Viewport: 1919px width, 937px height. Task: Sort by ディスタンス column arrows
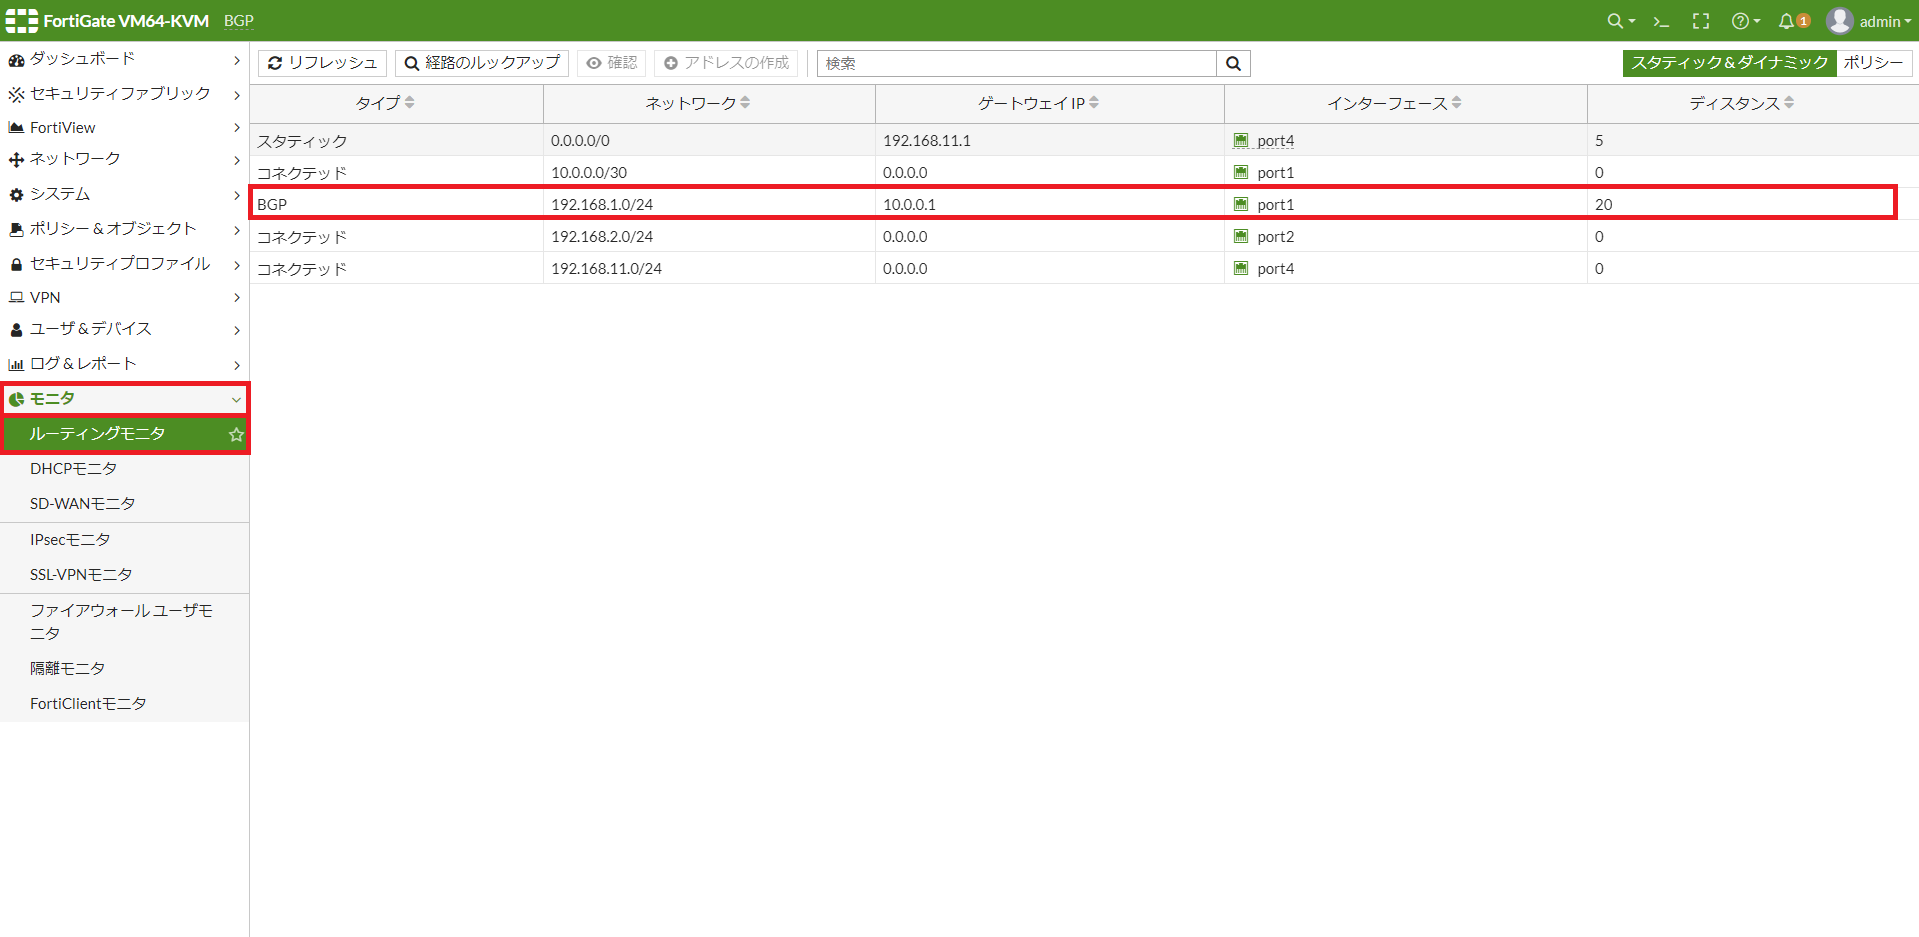(x=1789, y=103)
